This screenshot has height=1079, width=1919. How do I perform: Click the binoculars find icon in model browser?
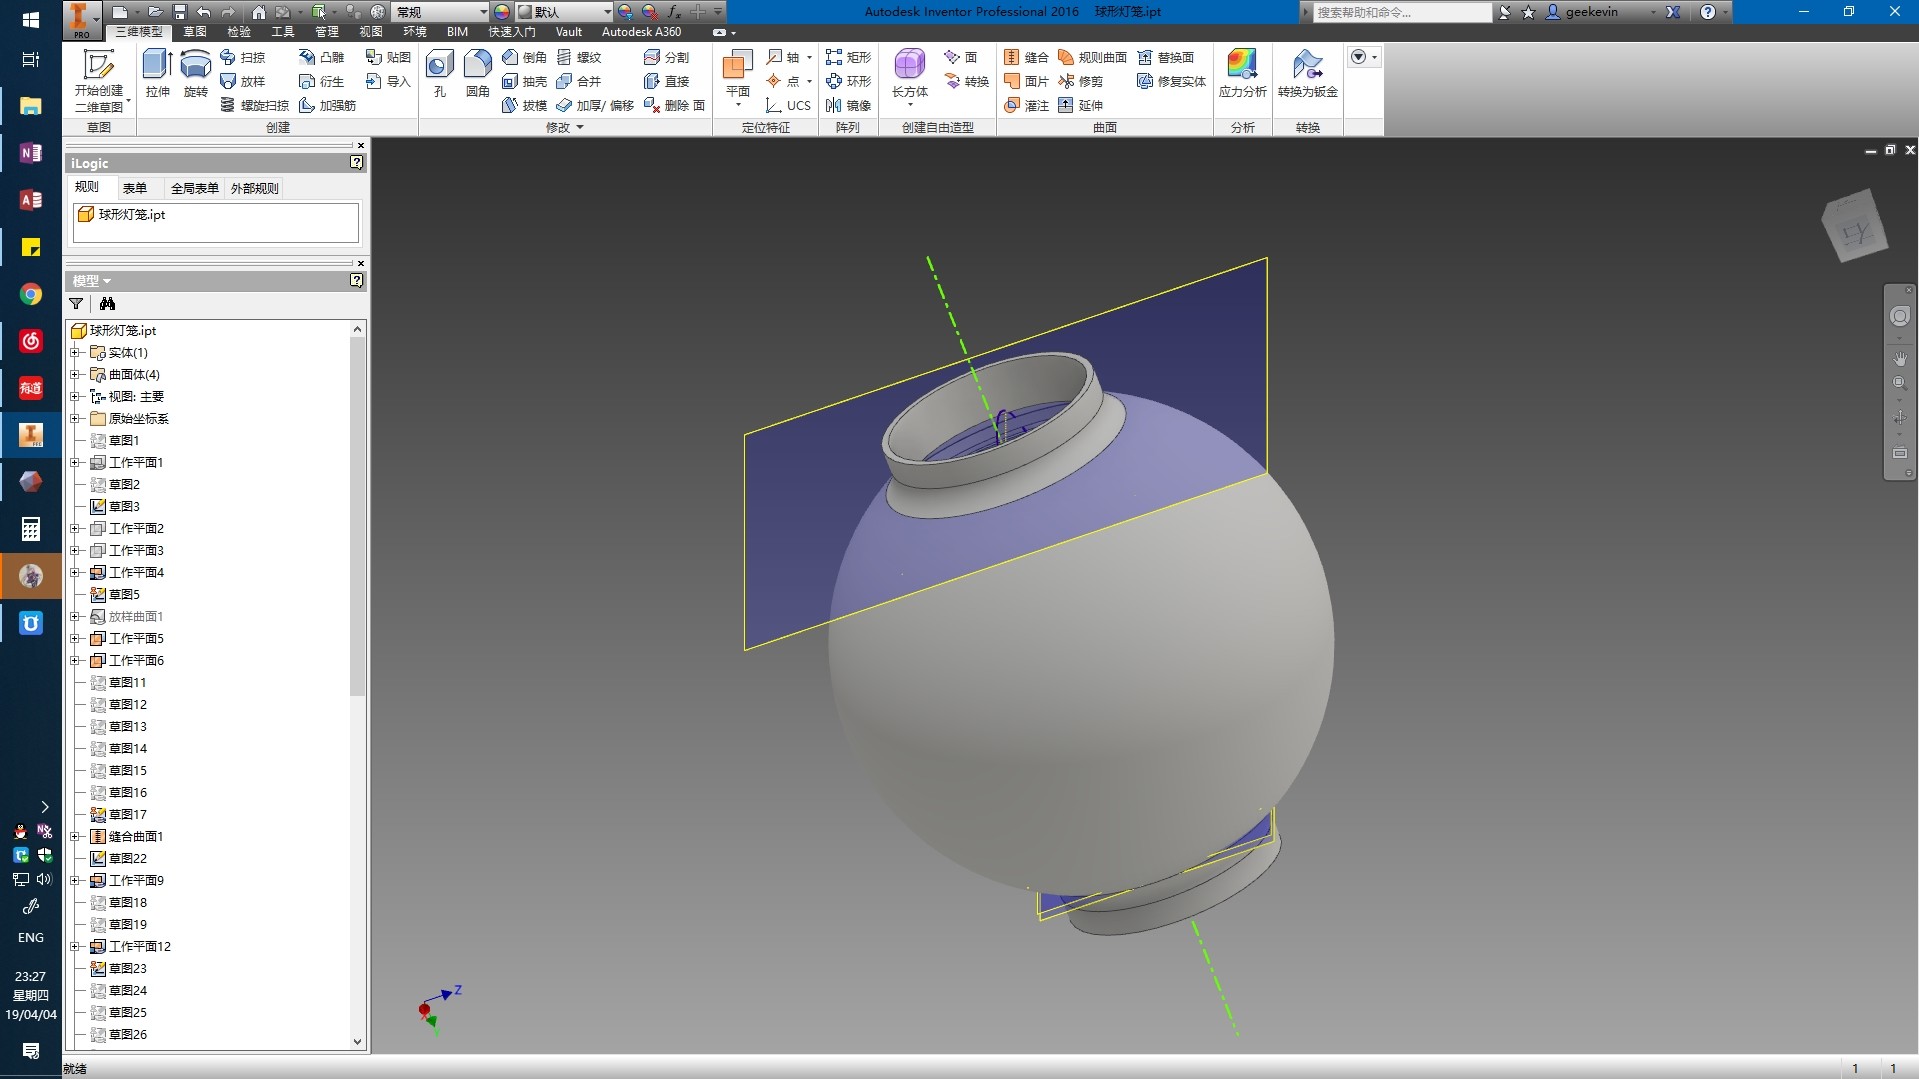(x=107, y=304)
